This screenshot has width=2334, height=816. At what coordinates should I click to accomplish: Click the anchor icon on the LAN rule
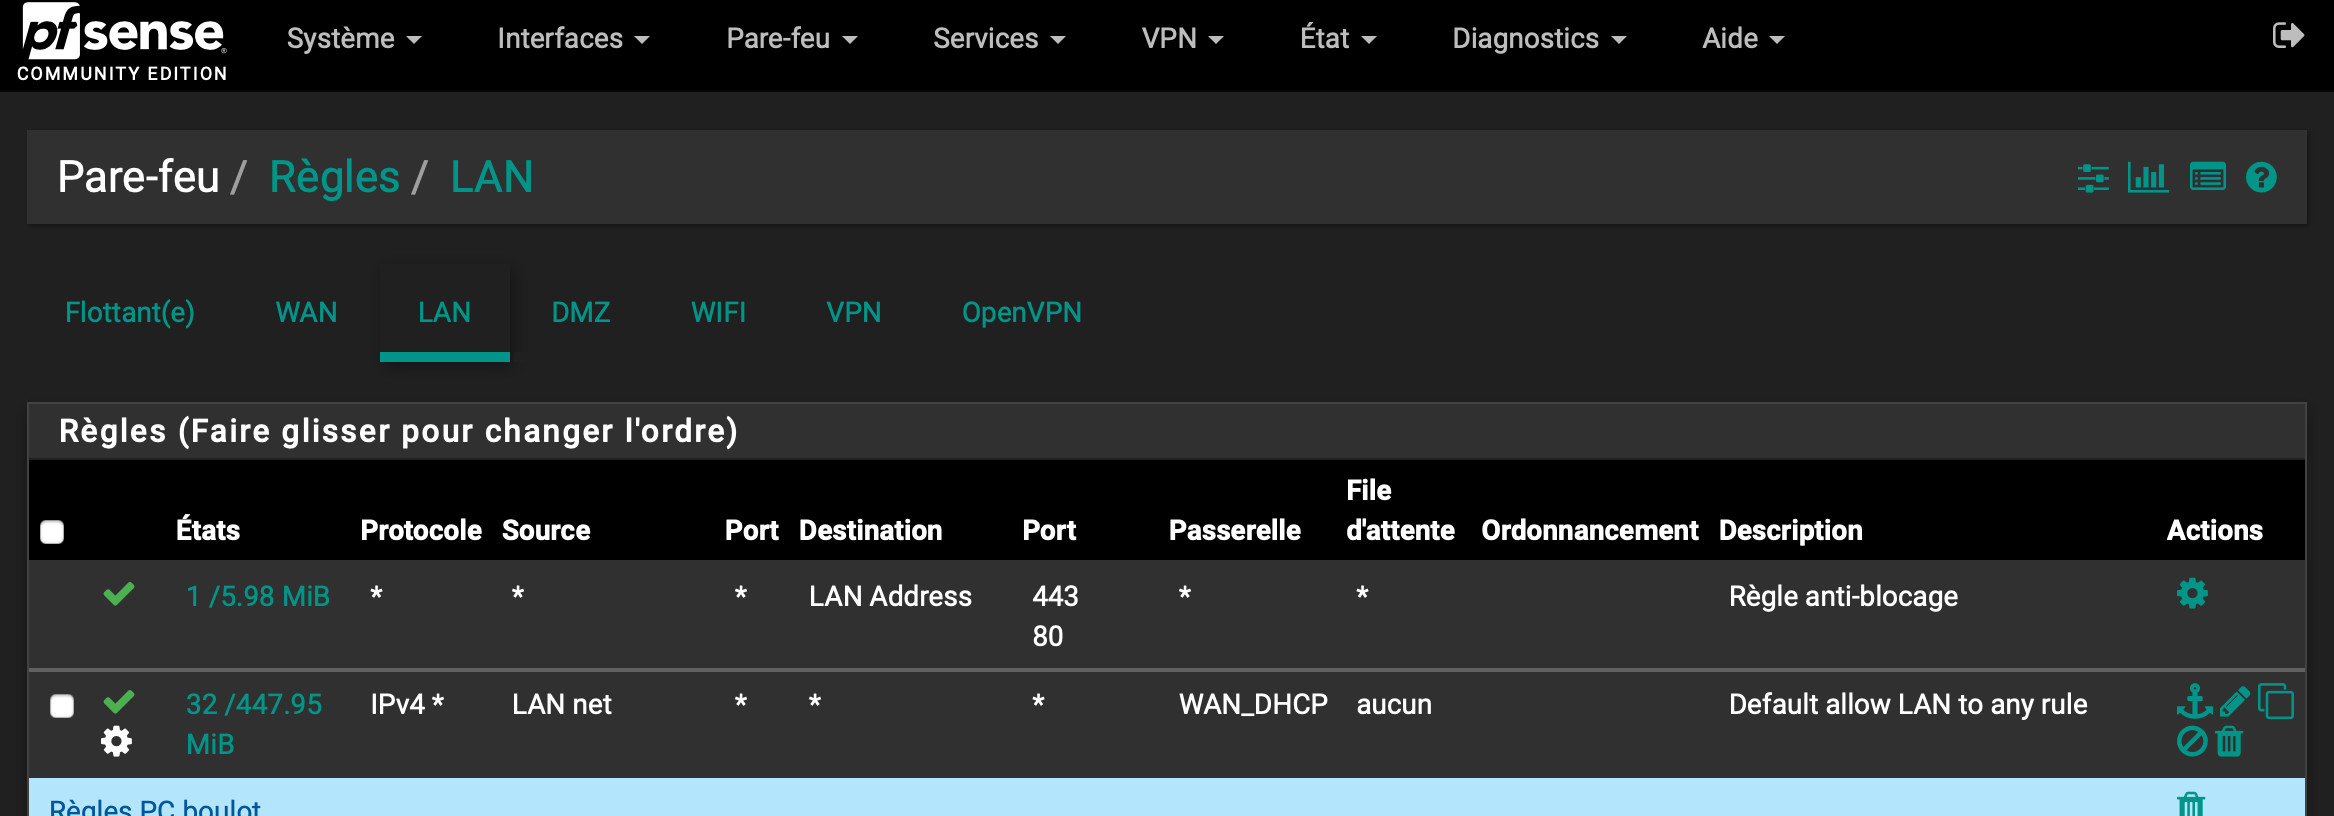2194,701
